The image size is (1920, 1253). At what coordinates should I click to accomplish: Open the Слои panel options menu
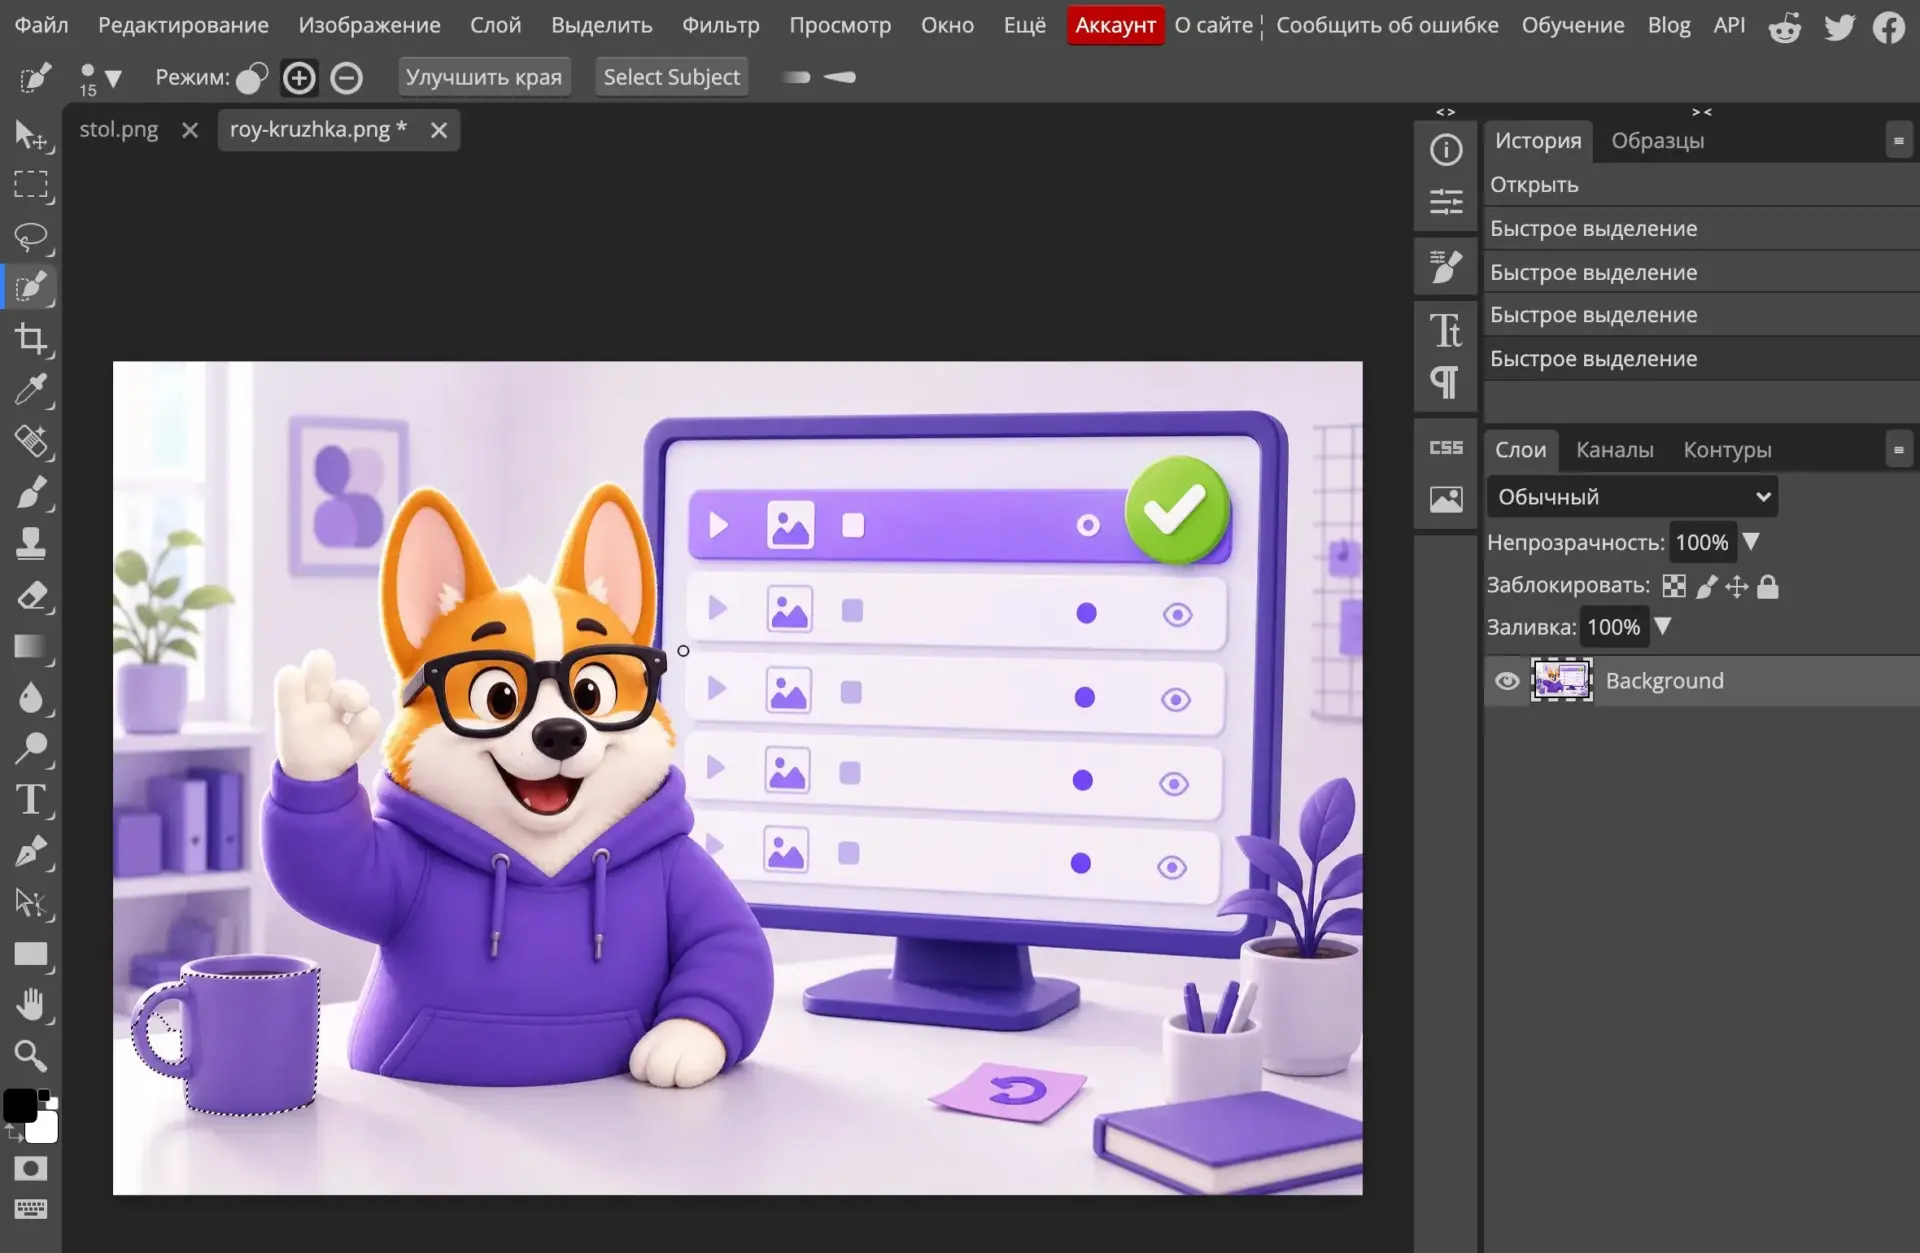1898,450
